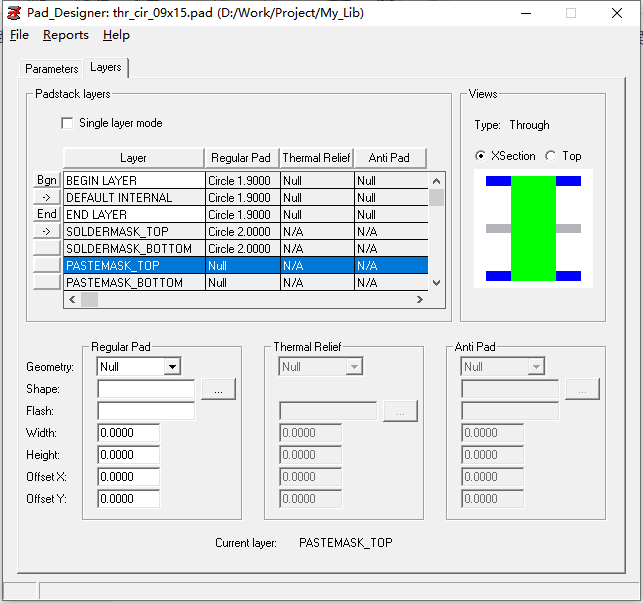643x603 pixels.
Task: Click the Regular Pad Flash text field
Action: pos(146,411)
